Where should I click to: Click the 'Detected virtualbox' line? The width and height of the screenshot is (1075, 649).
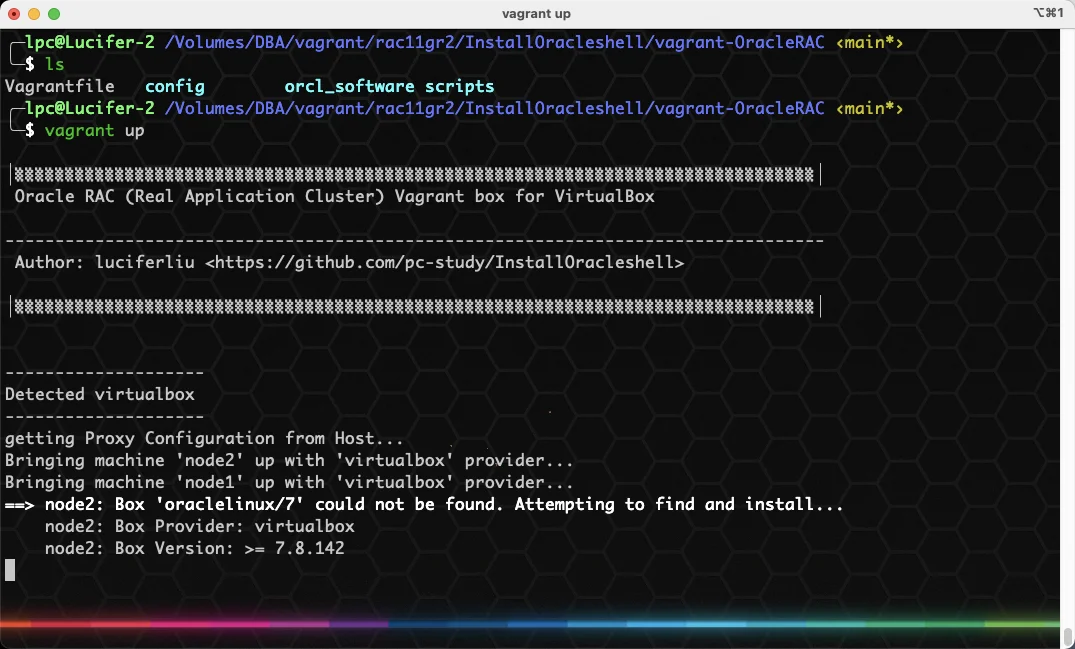point(100,394)
